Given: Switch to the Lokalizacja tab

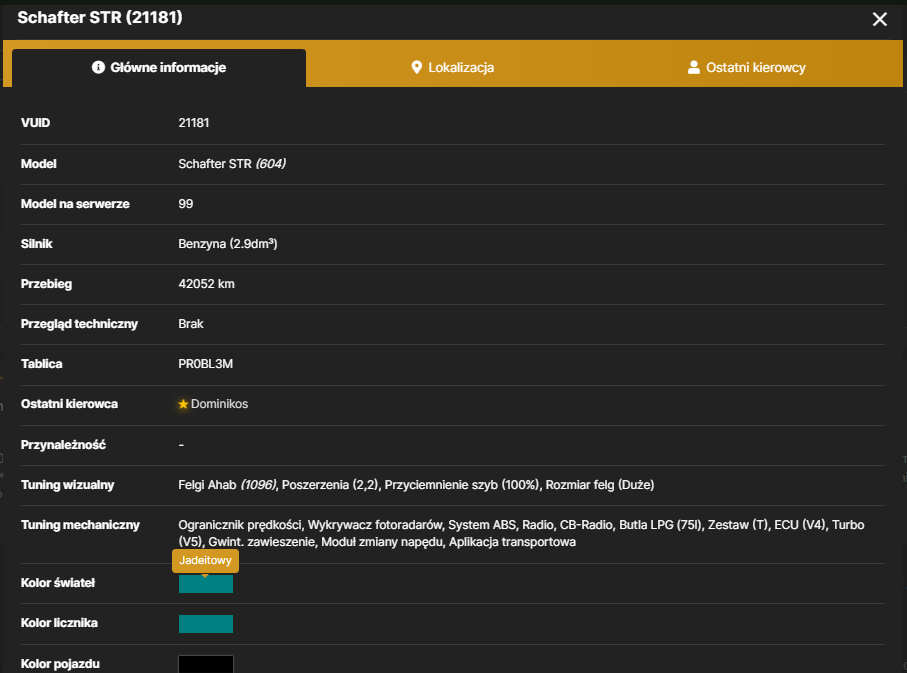Looking at the screenshot, I should [452, 68].
